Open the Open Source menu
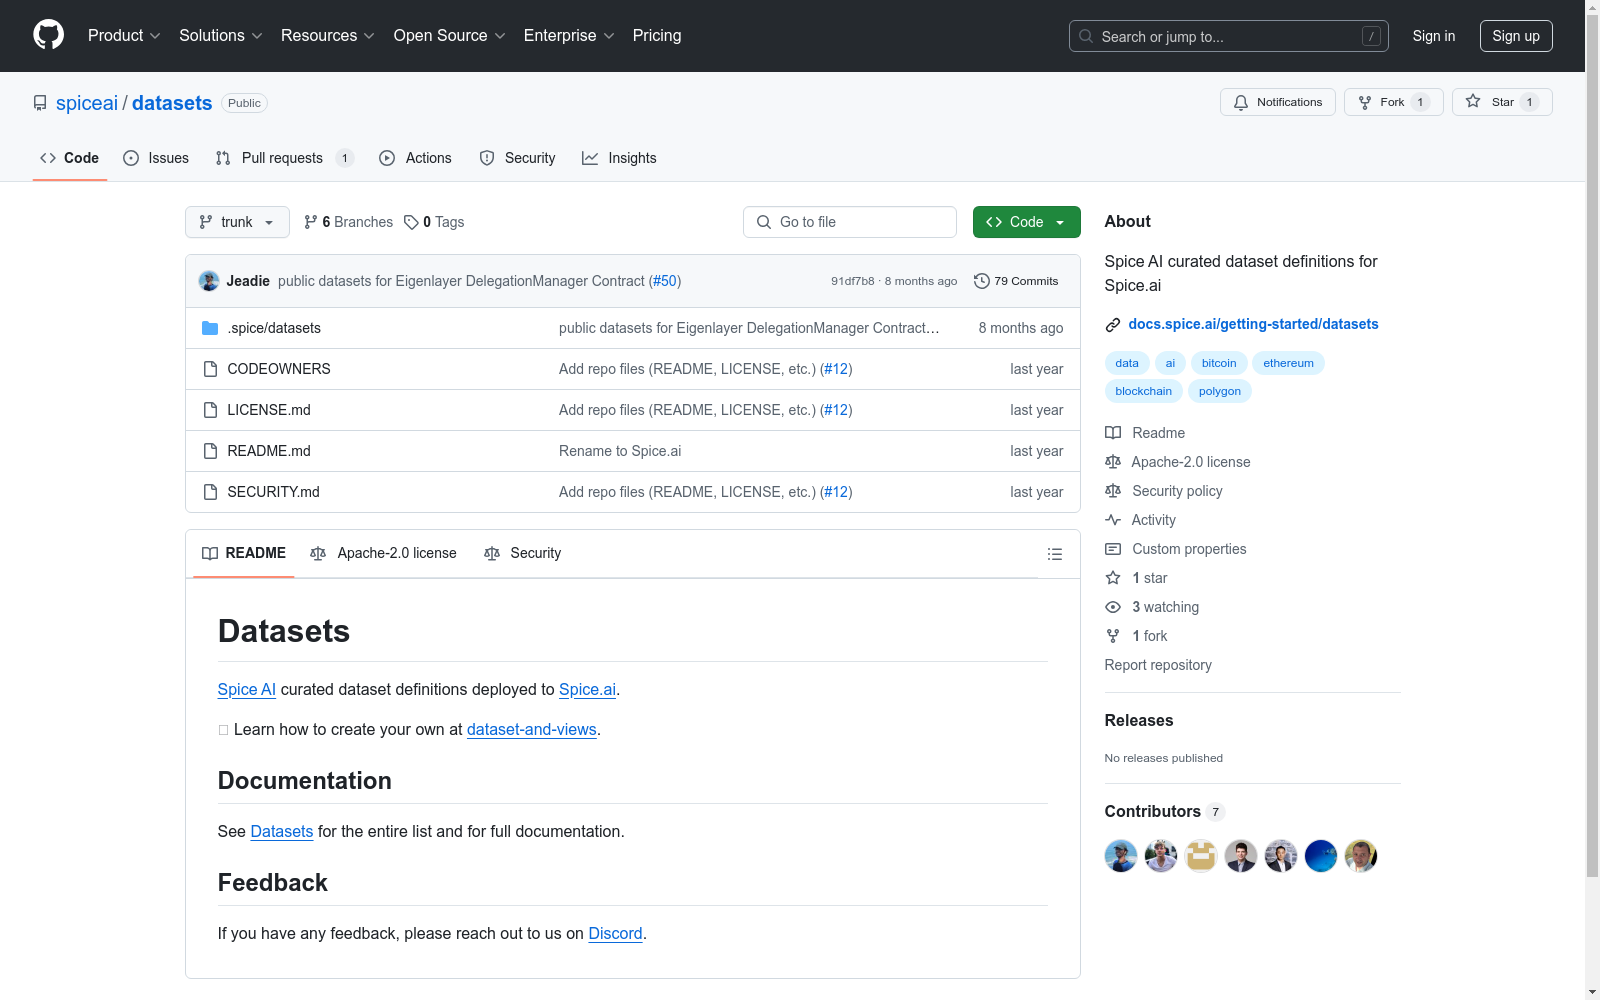Image resolution: width=1600 pixels, height=1000 pixels. click(x=450, y=36)
